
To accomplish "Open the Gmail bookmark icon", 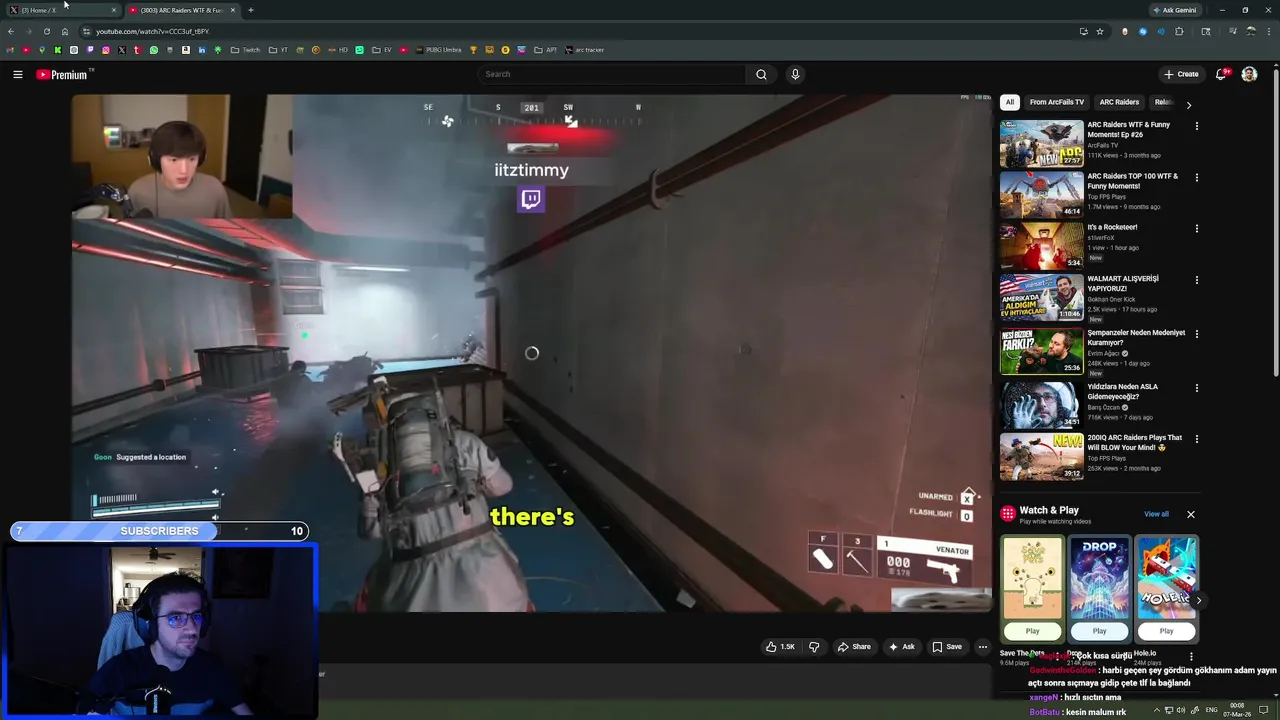I will click(10, 50).
